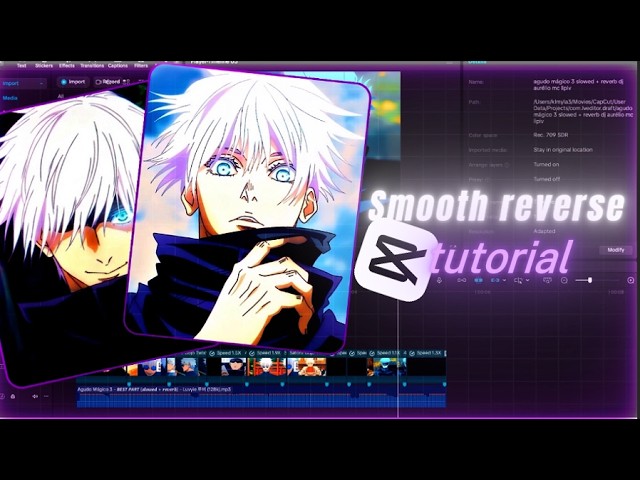Click the audio track mute speaker icon
Image resolution: width=640 pixels, height=480 pixels.
[35, 396]
